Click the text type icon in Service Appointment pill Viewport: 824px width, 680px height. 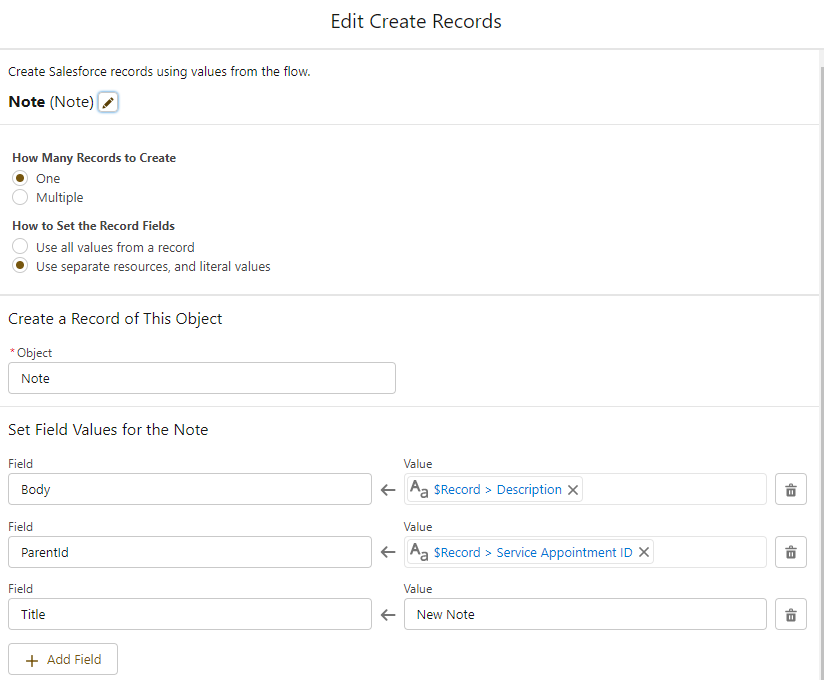pos(420,552)
